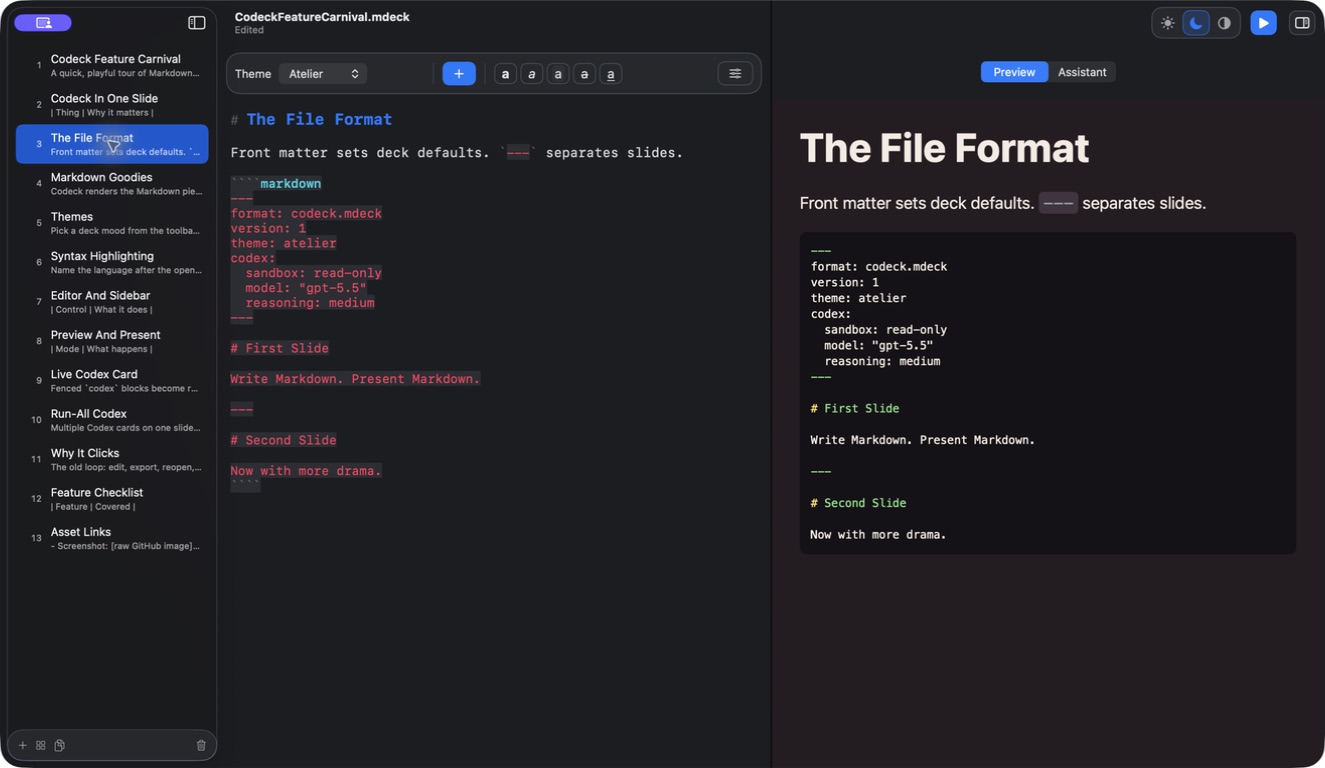Start presentation with the blue play button
This screenshot has height=768, width=1325.
[x=1263, y=23]
